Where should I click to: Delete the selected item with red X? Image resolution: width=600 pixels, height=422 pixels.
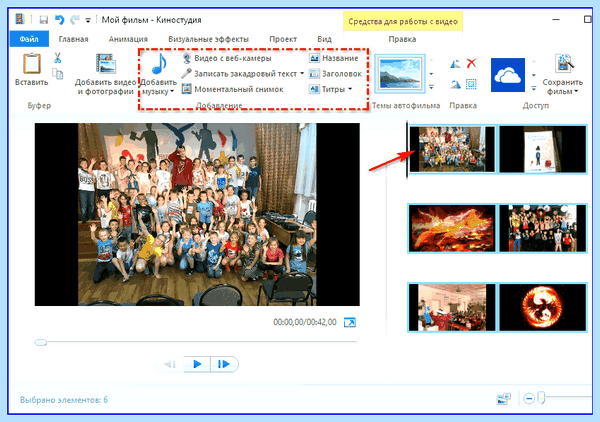click(471, 63)
